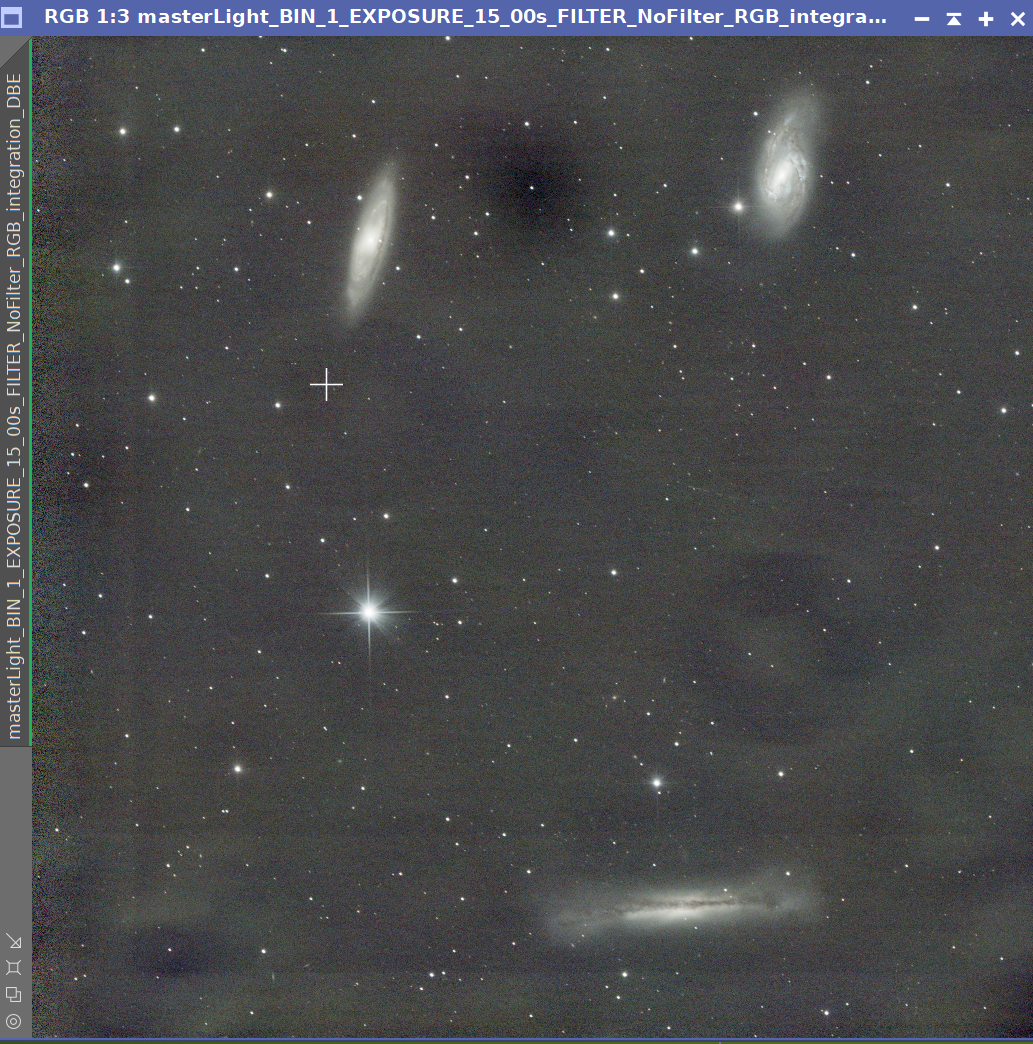
Task: Maximize the image window with plus button
Action: point(986,19)
